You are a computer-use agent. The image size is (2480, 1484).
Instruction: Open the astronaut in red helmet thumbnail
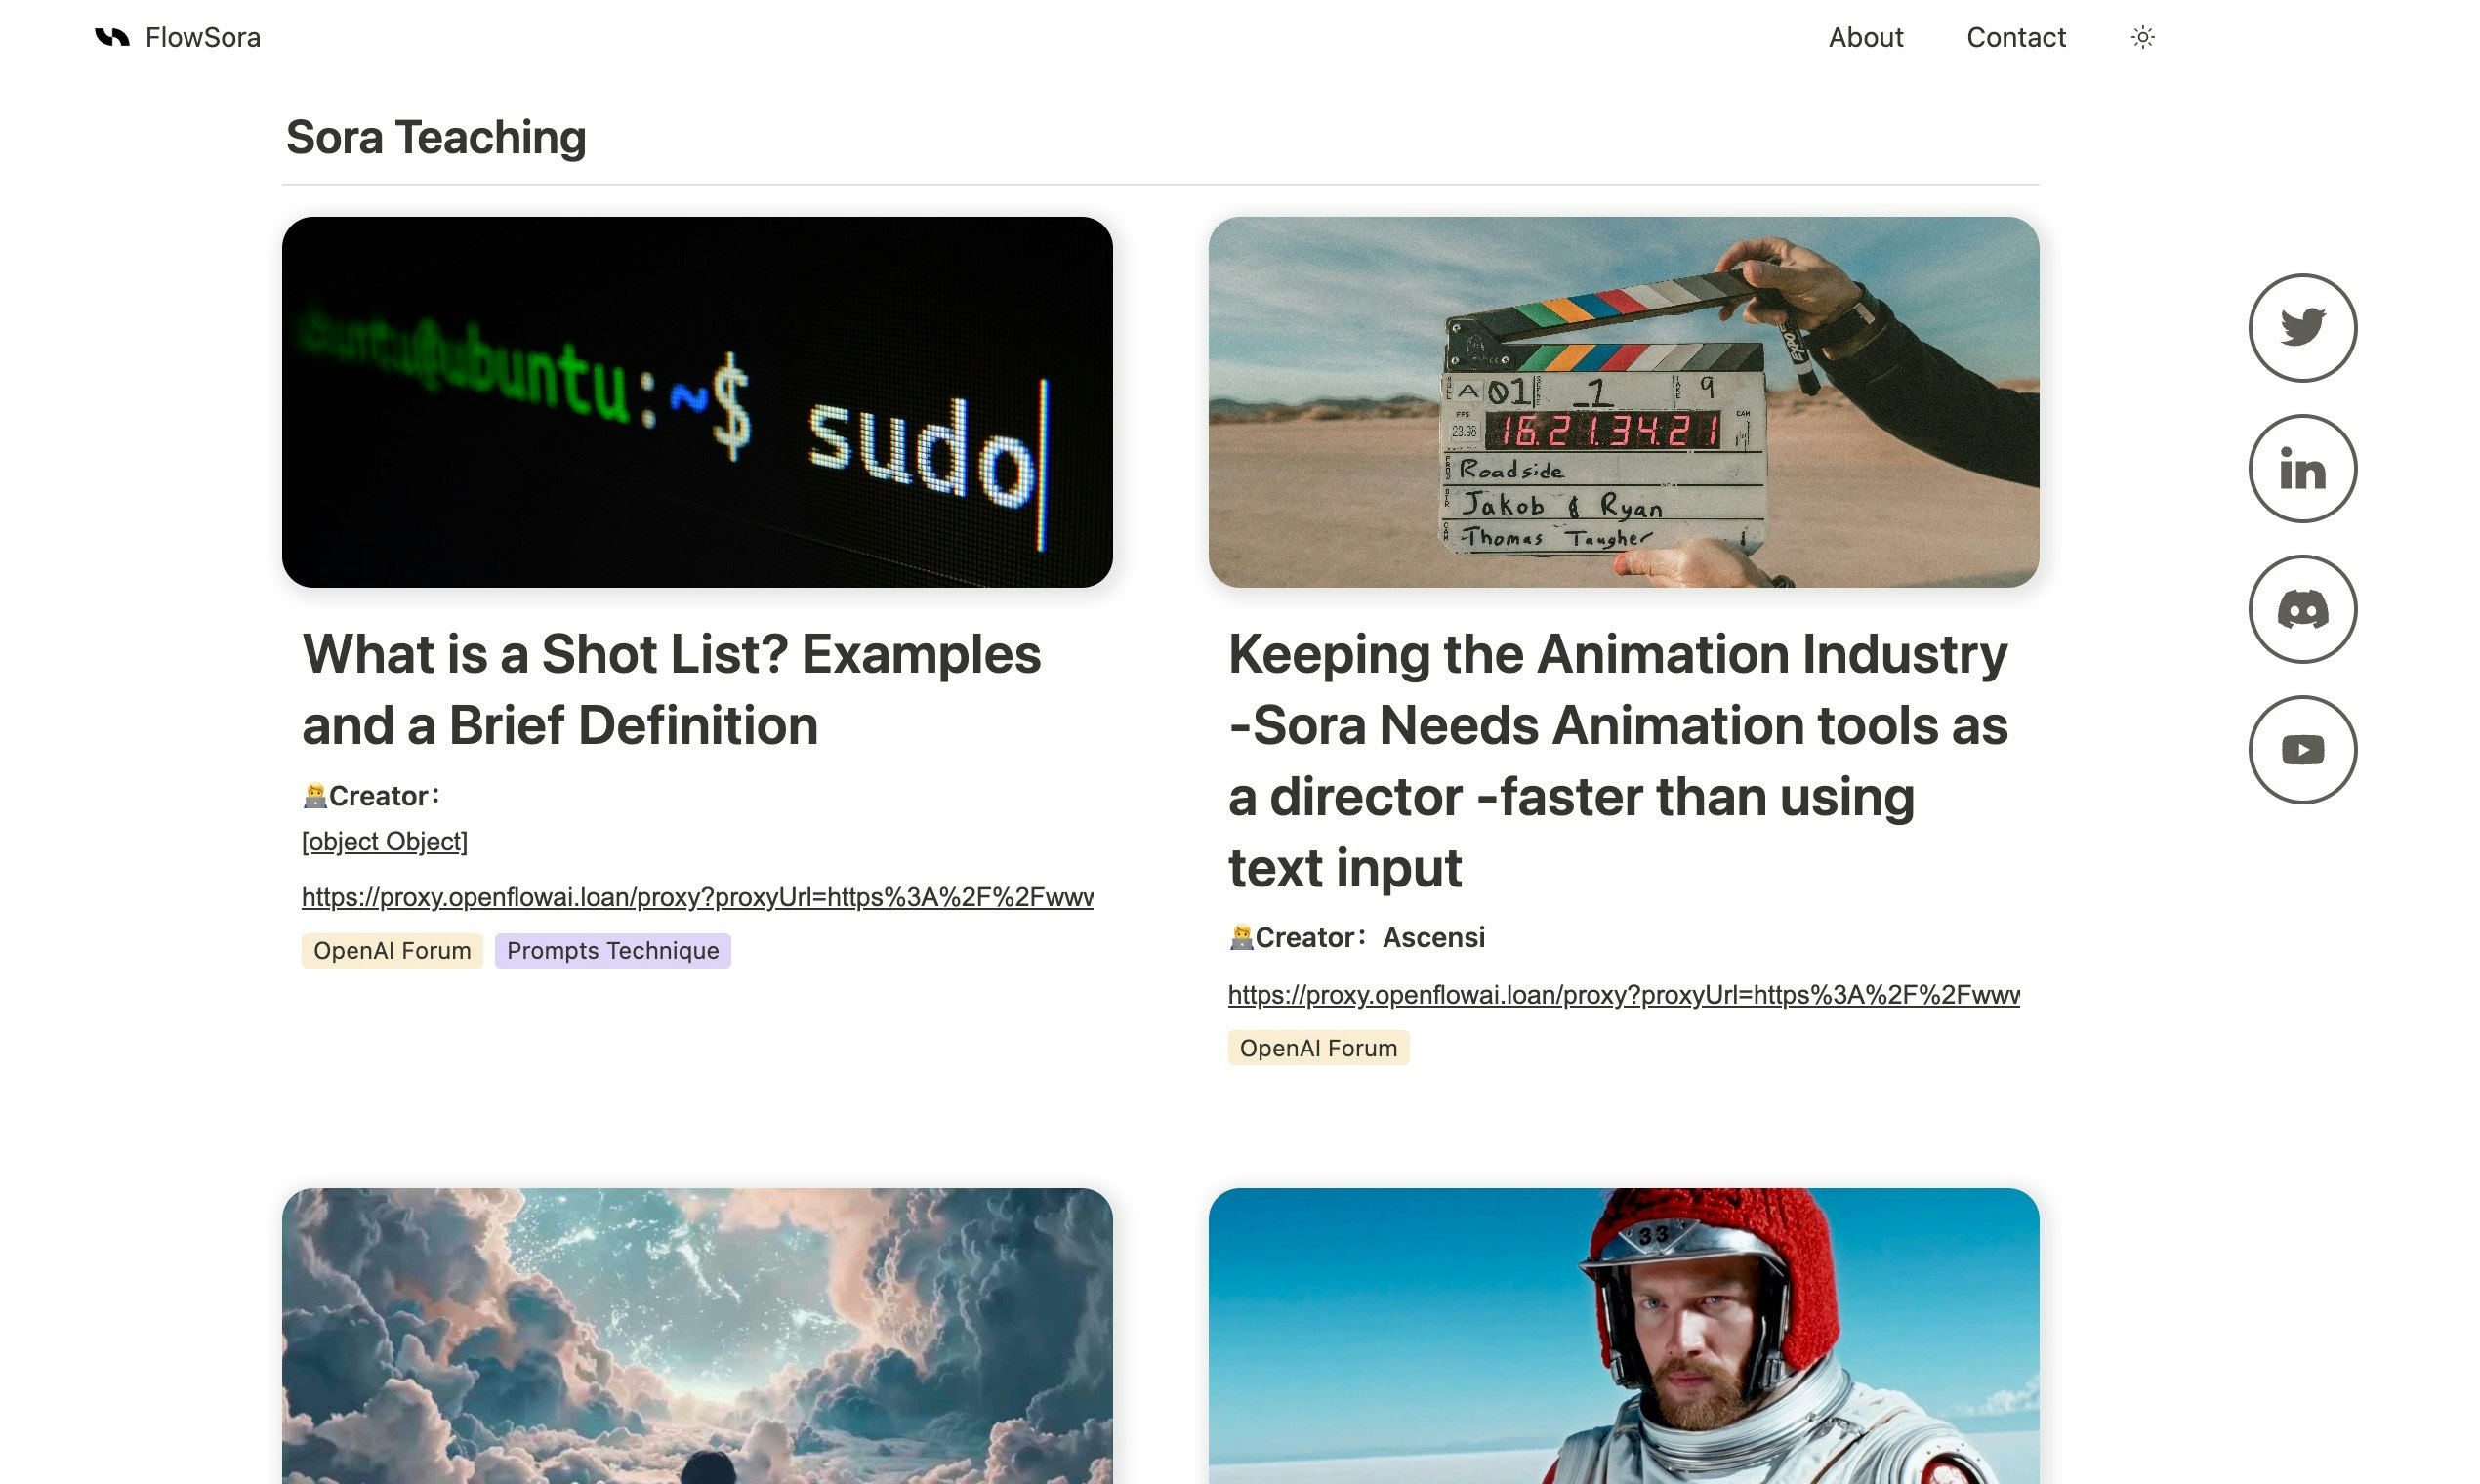pyautogui.click(x=1623, y=1335)
